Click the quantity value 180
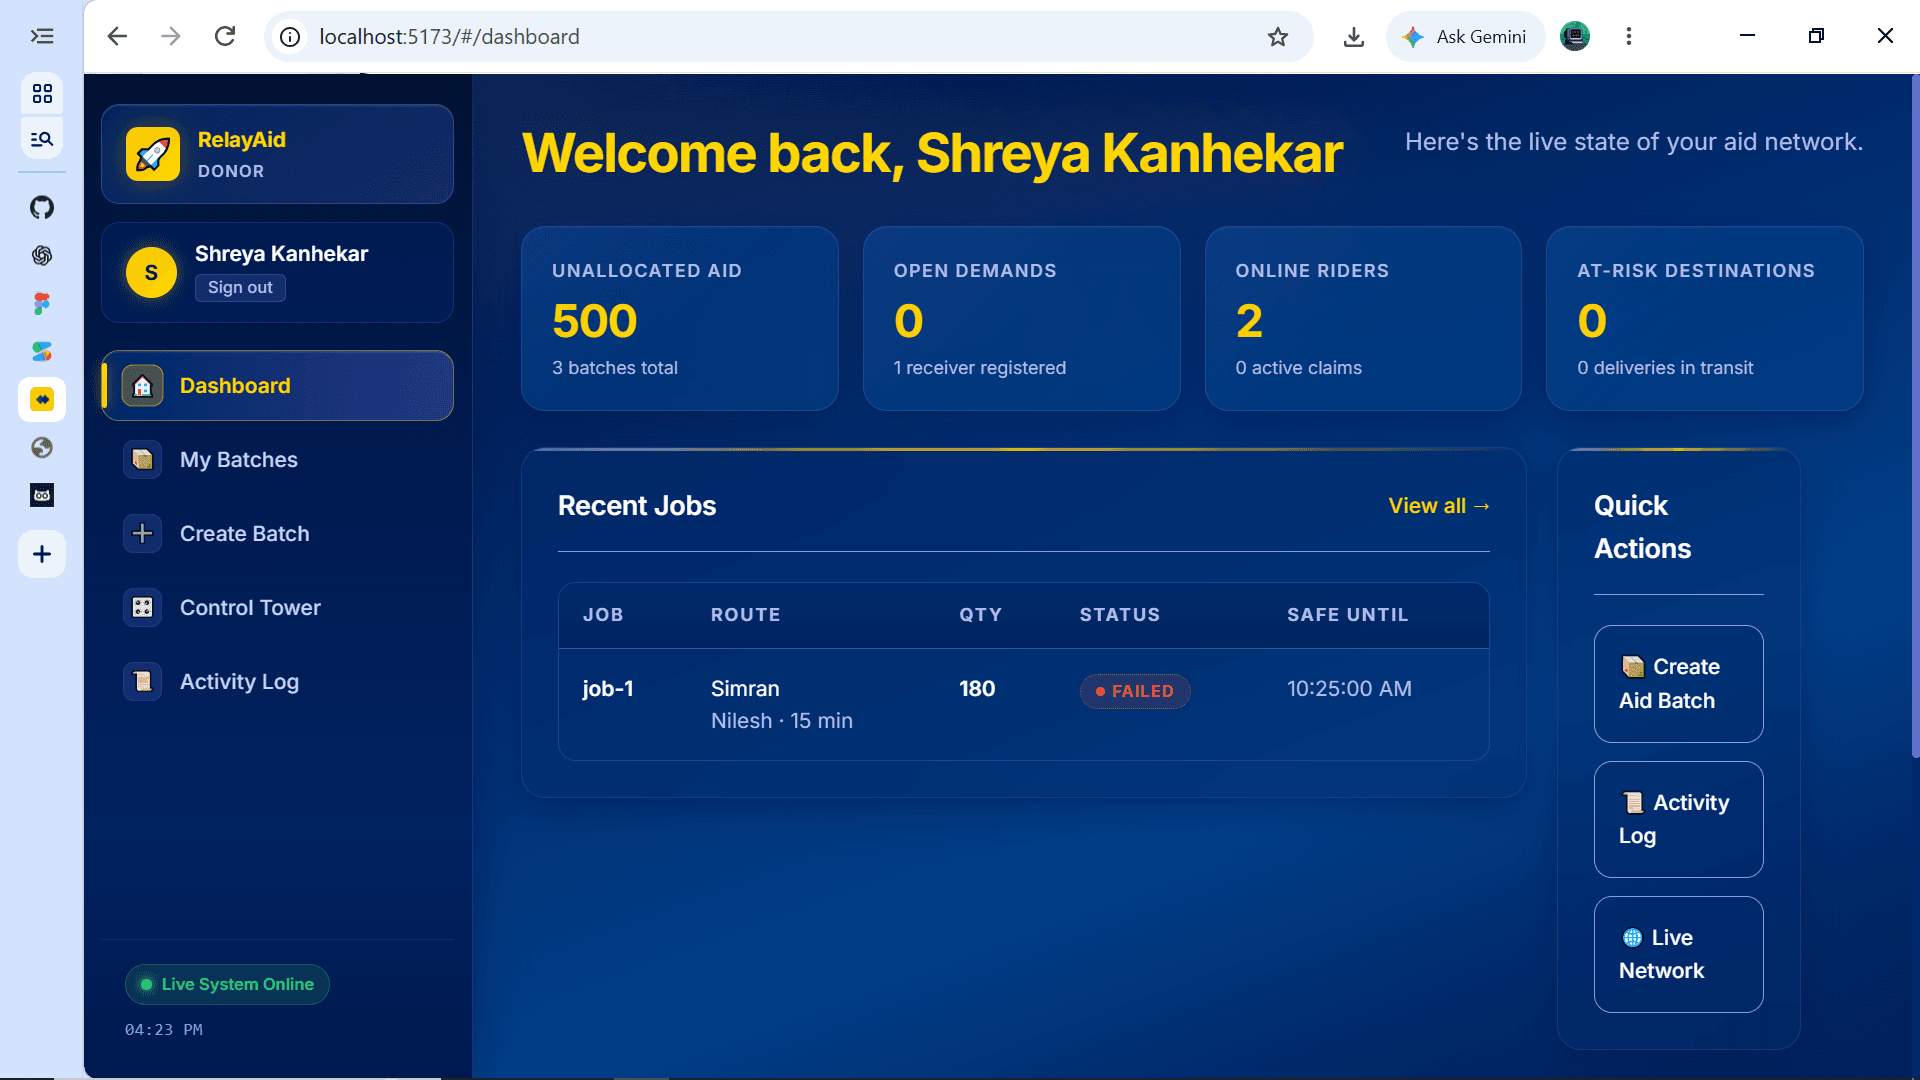 click(x=977, y=689)
